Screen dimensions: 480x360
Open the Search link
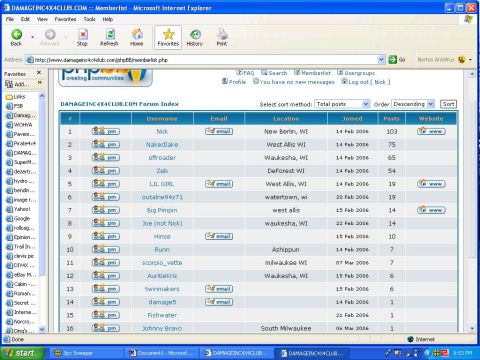(278, 73)
